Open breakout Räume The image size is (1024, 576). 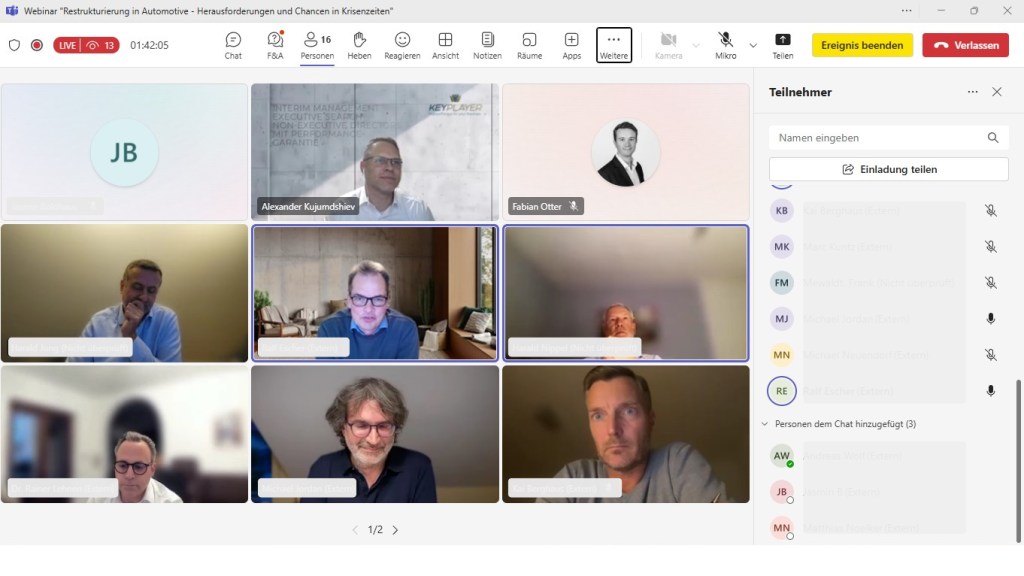529,45
